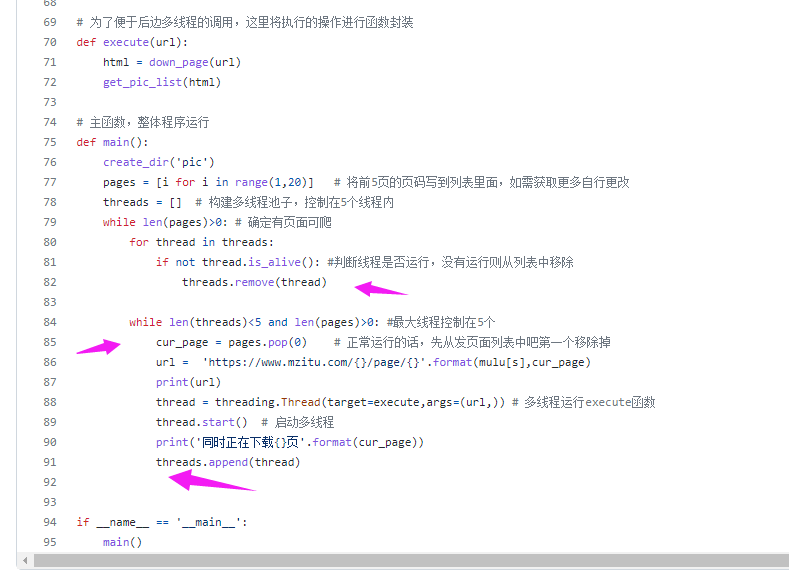Click 'cur_page = pages.pop(0)' code
Image resolution: width=789 pixels, height=581 pixels.
click(x=231, y=343)
